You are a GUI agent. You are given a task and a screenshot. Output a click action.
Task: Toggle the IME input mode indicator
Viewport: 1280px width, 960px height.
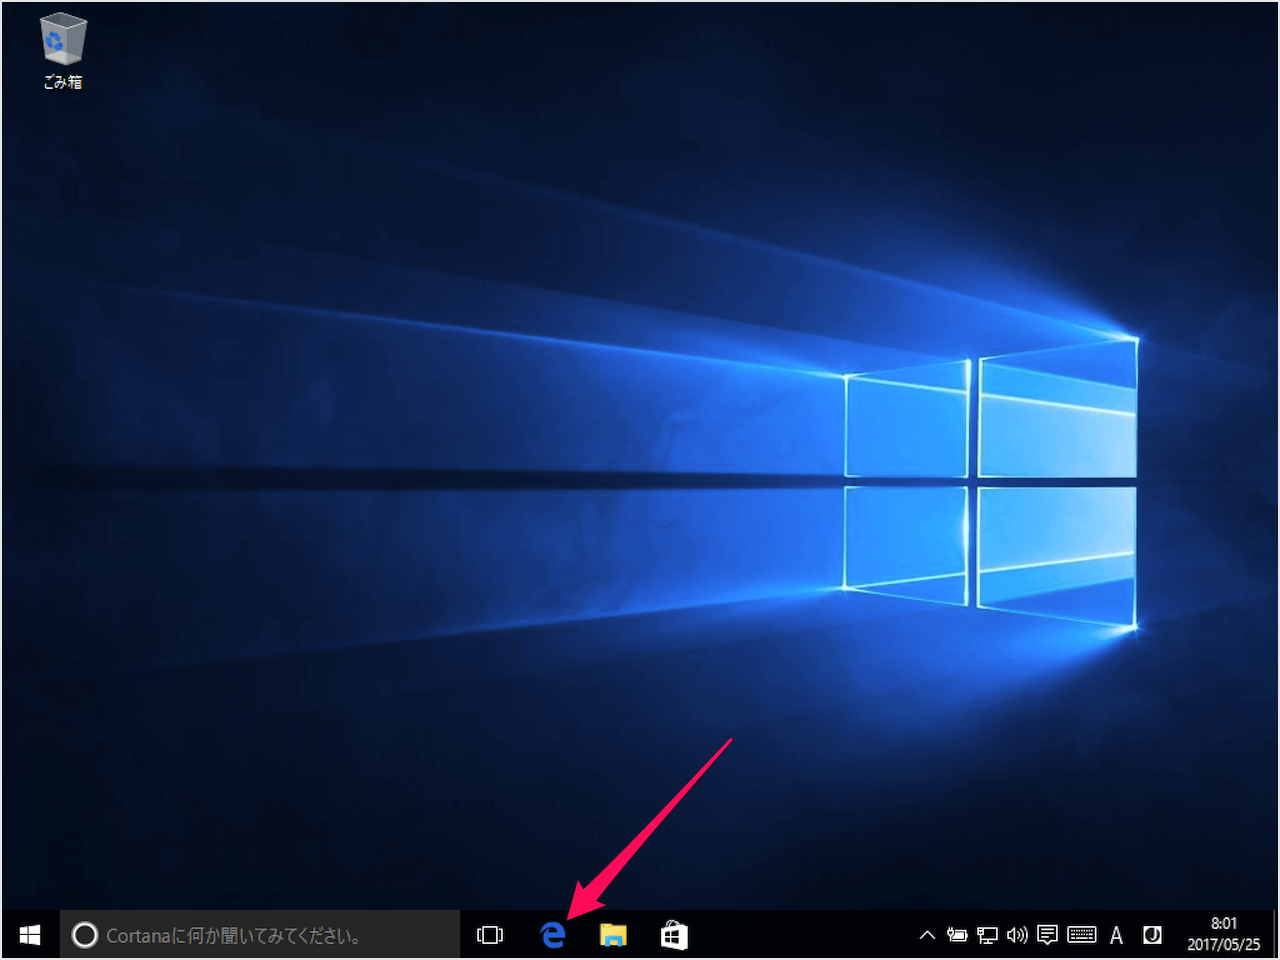click(x=1116, y=935)
